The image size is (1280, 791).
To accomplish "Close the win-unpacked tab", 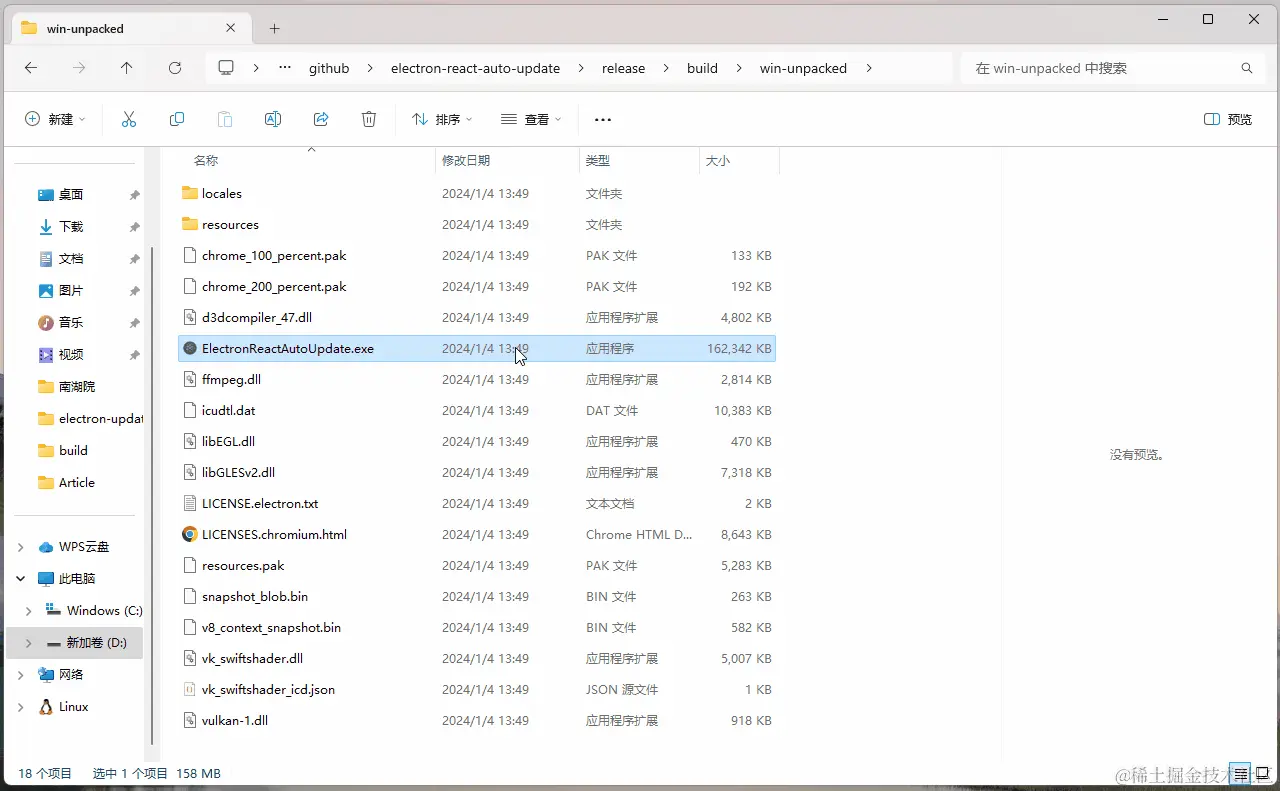I will [232, 28].
